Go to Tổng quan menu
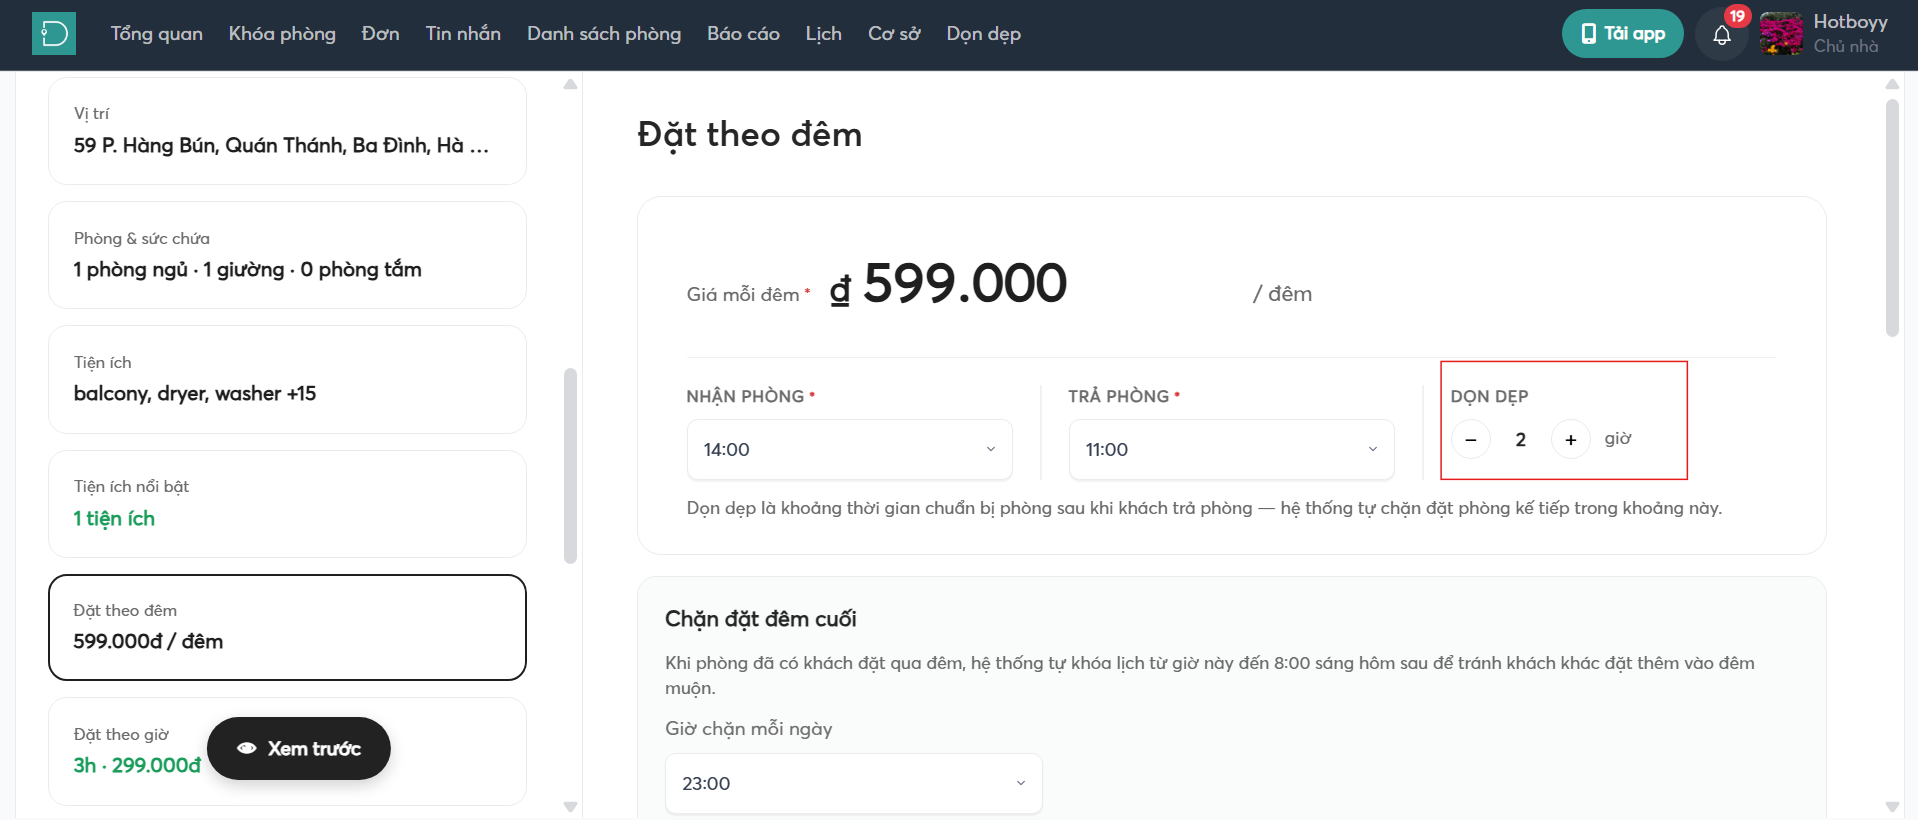1918x820 pixels. pos(157,34)
